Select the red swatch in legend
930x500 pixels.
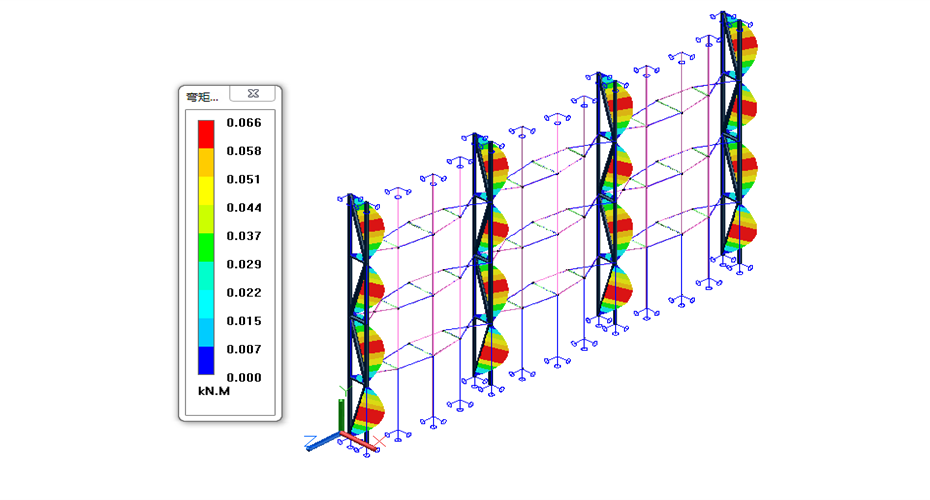coord(206,134)
